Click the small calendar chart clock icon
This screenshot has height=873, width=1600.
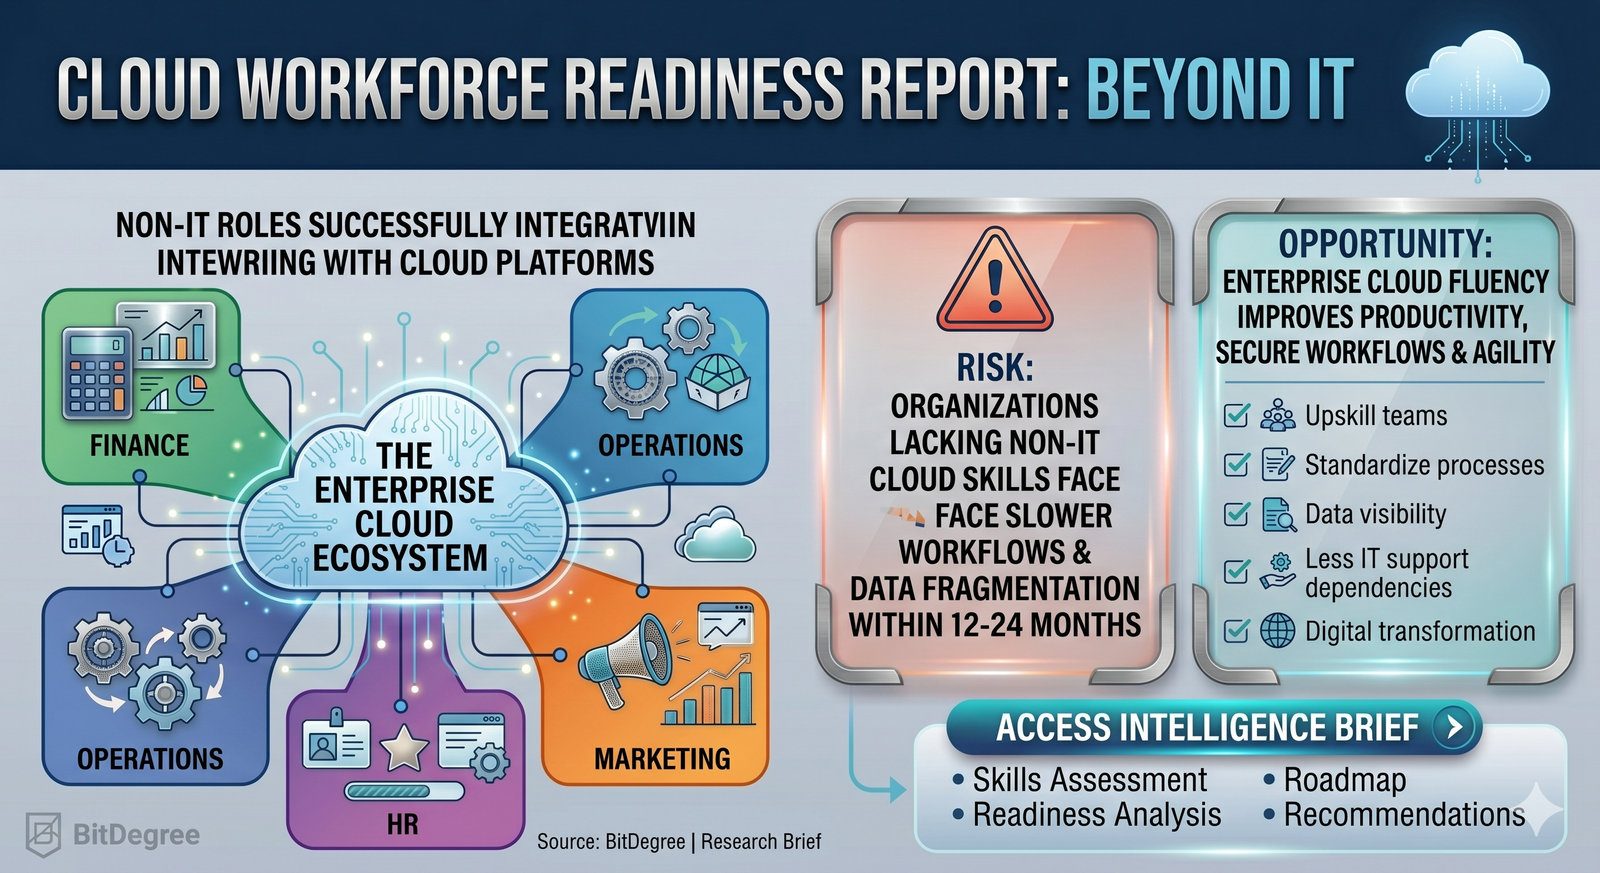(97, 534)
